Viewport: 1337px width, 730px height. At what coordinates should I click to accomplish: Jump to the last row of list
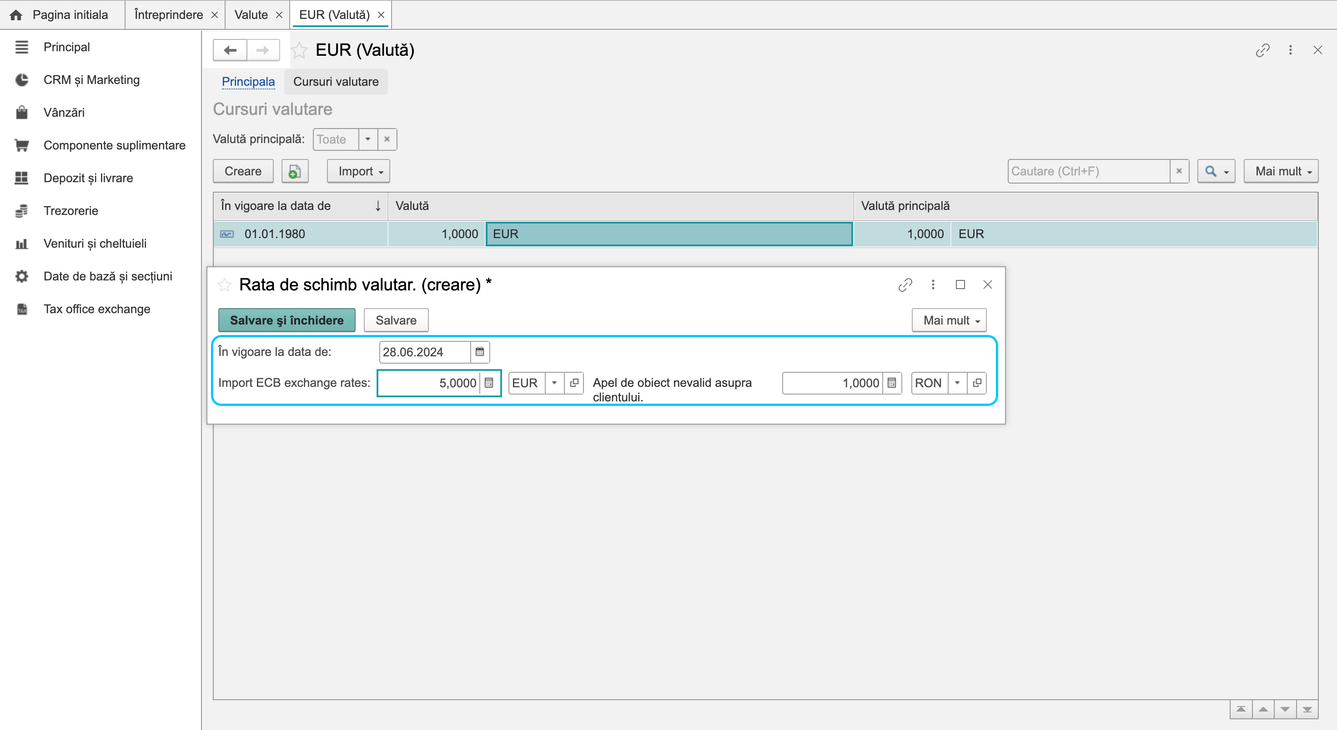(1307, 709)
